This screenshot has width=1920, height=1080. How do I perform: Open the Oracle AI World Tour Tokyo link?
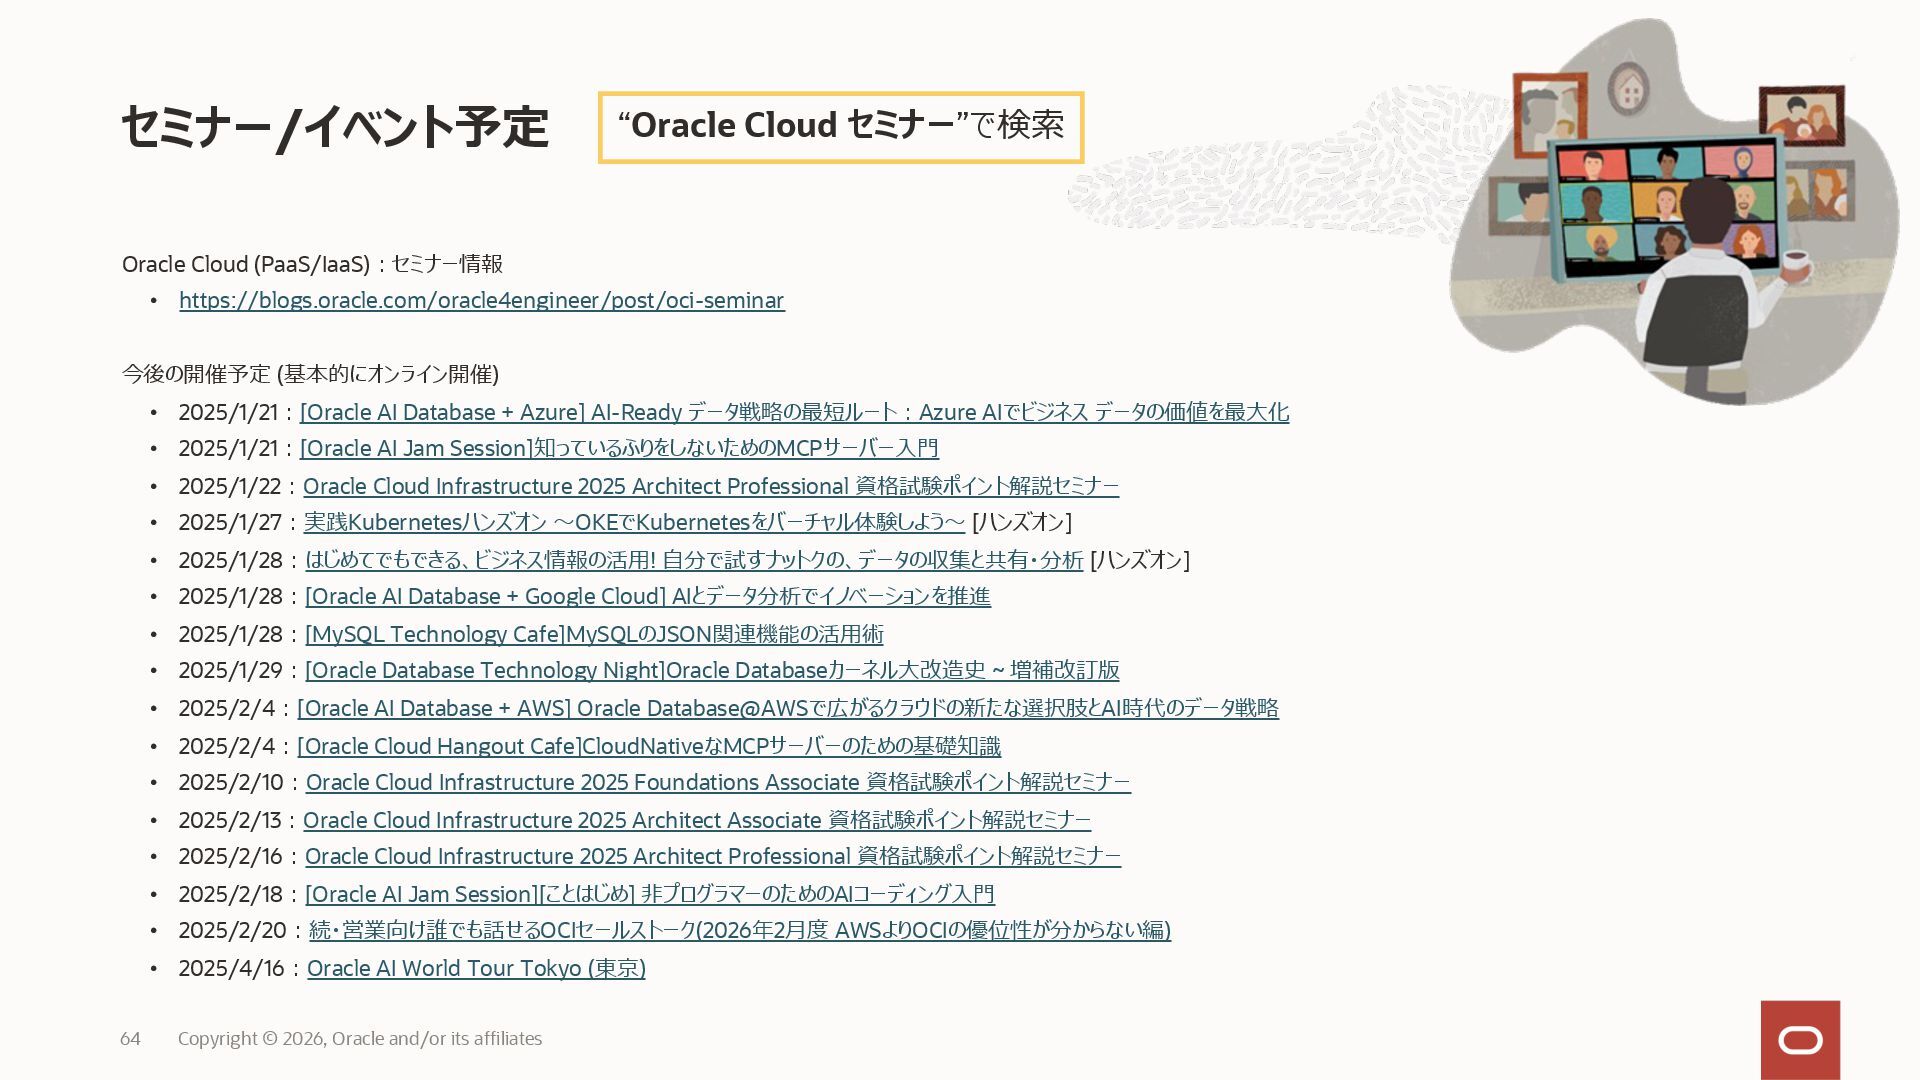pyautogui.click(x=476, y=968)
